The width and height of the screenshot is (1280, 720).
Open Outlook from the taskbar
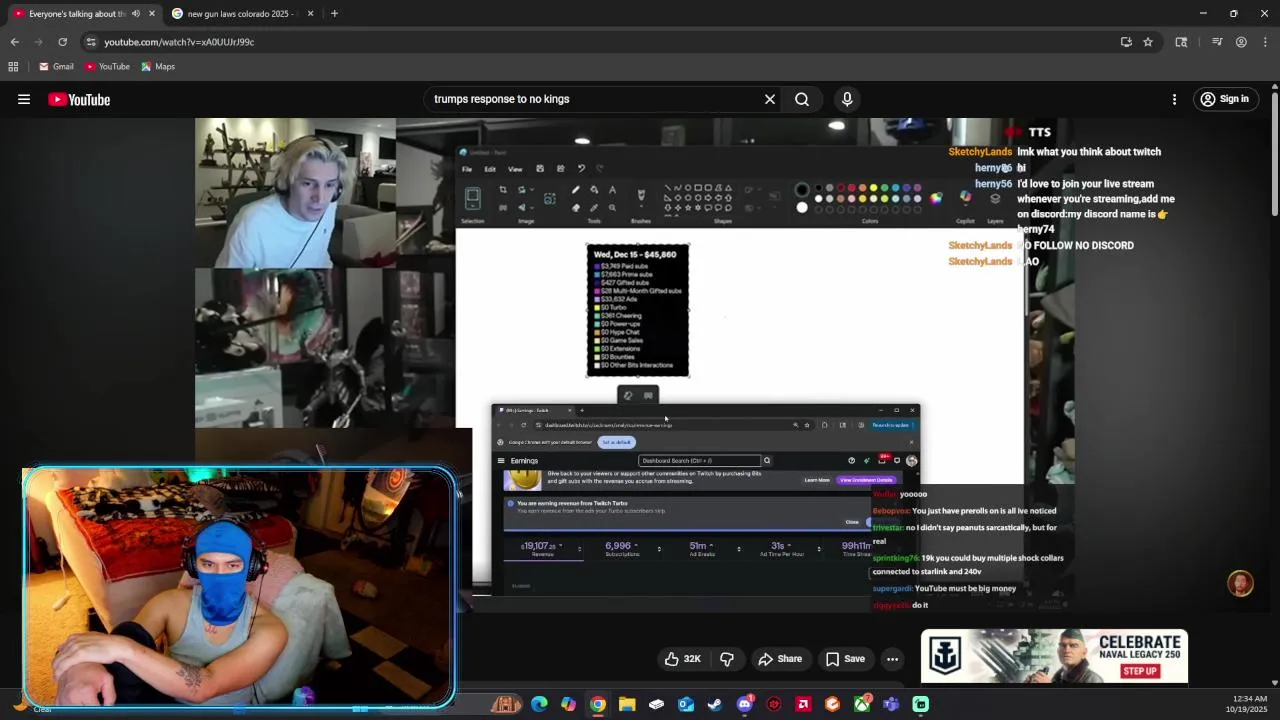686,704
